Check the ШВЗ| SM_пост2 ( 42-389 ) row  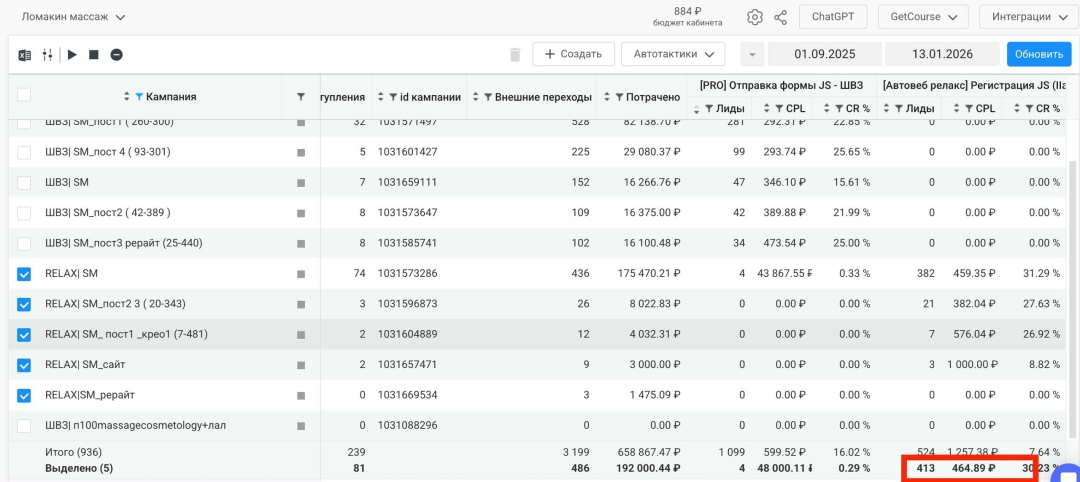point(23,213)
